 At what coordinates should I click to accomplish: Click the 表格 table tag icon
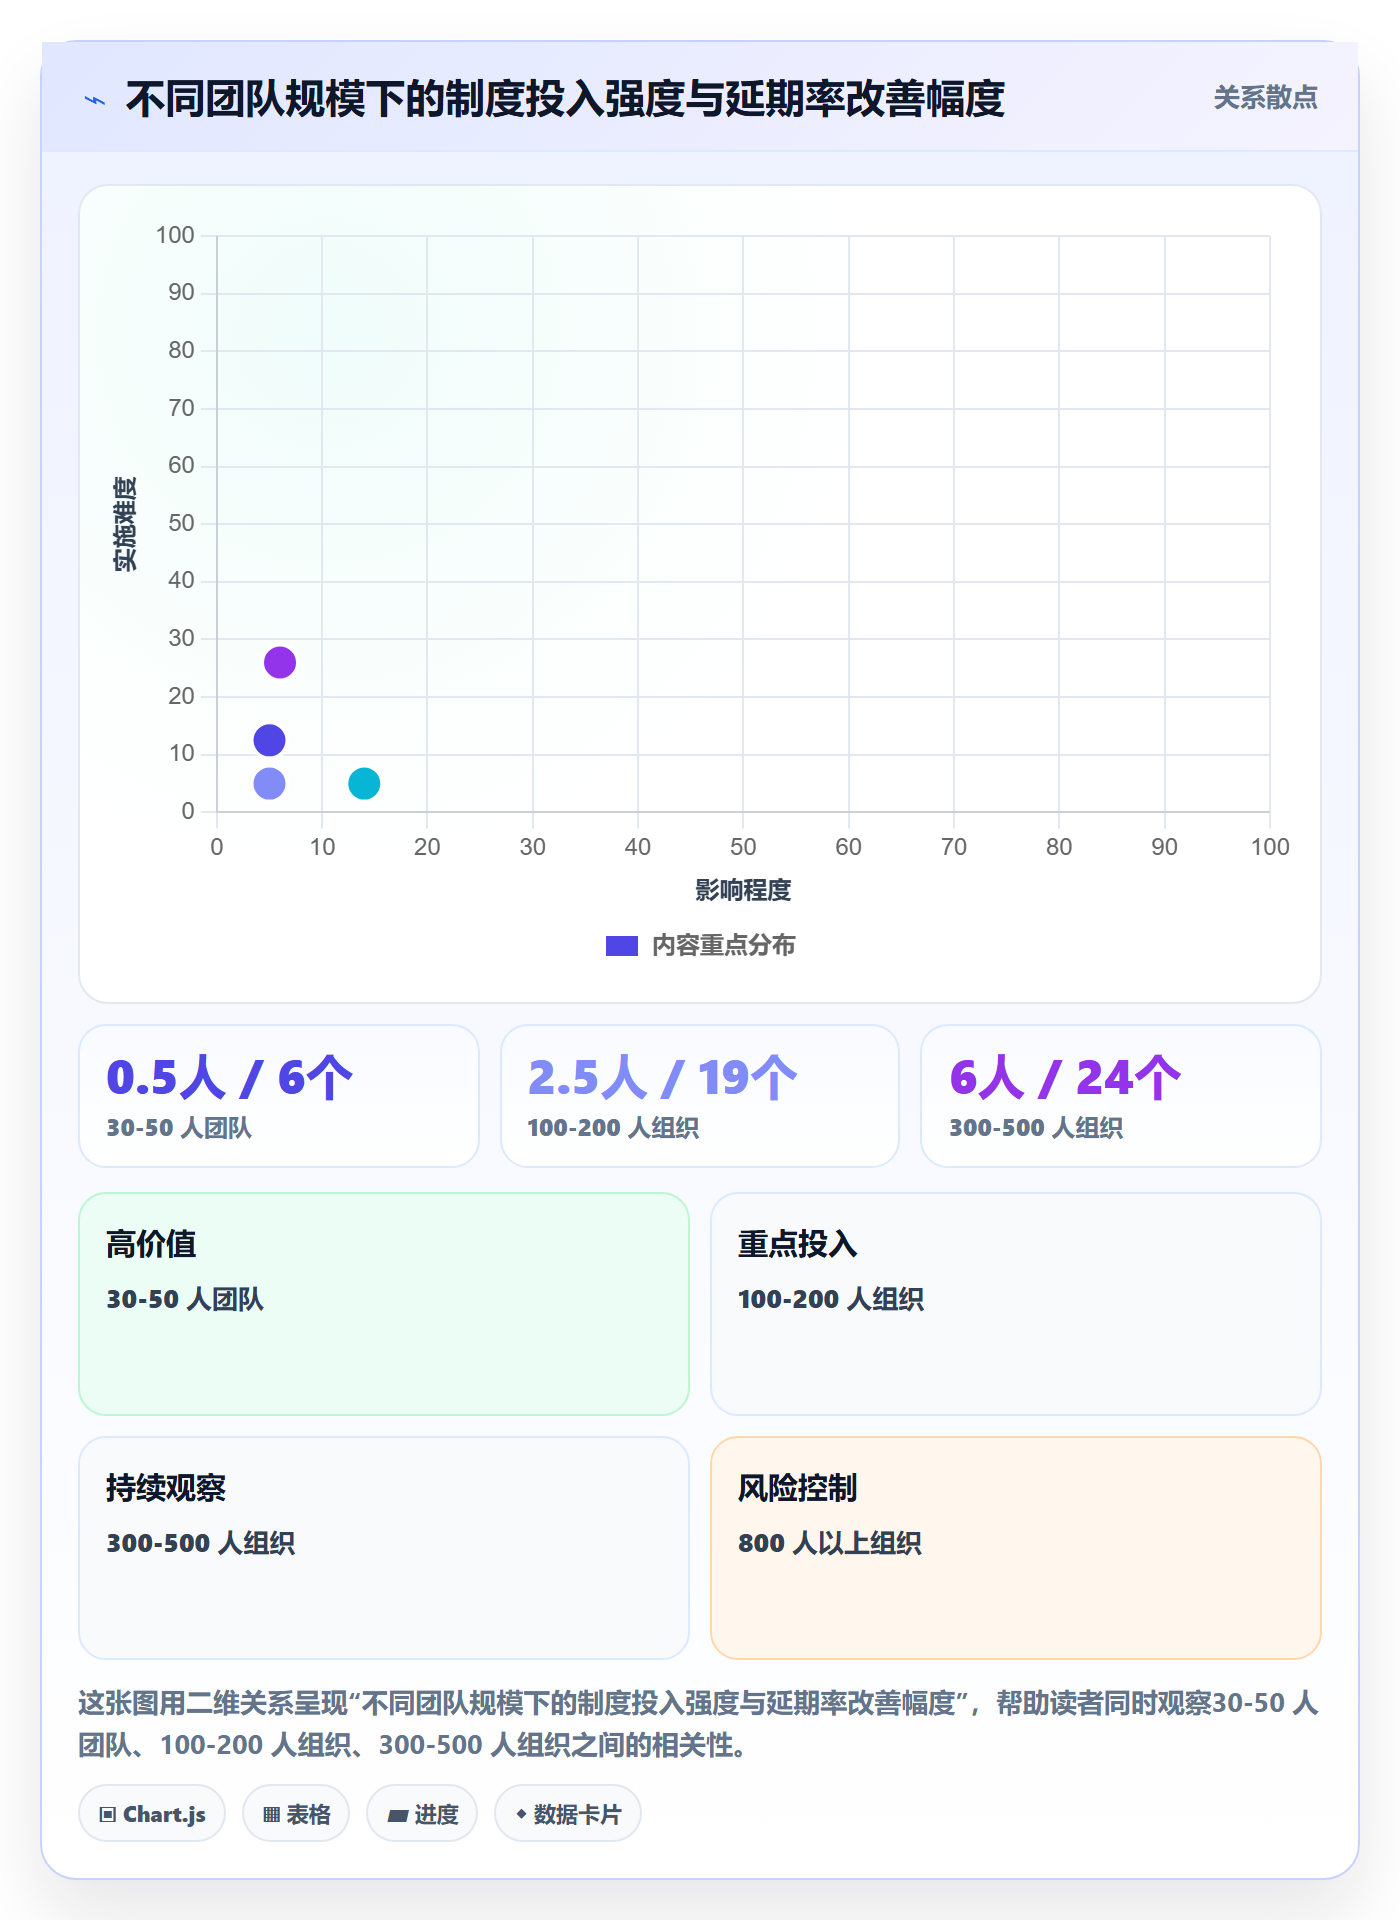tap(272, 1815)
